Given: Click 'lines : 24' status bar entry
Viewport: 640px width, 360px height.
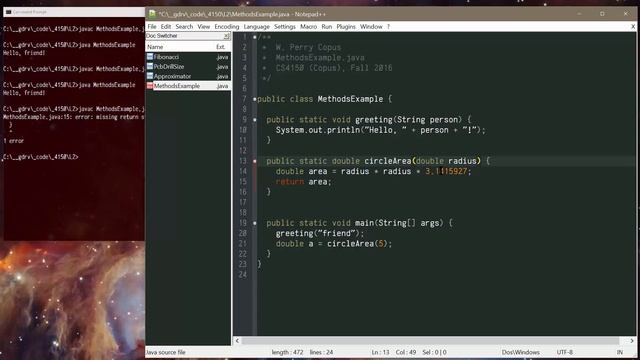Looking at the screenshot, I should point(321,352).
